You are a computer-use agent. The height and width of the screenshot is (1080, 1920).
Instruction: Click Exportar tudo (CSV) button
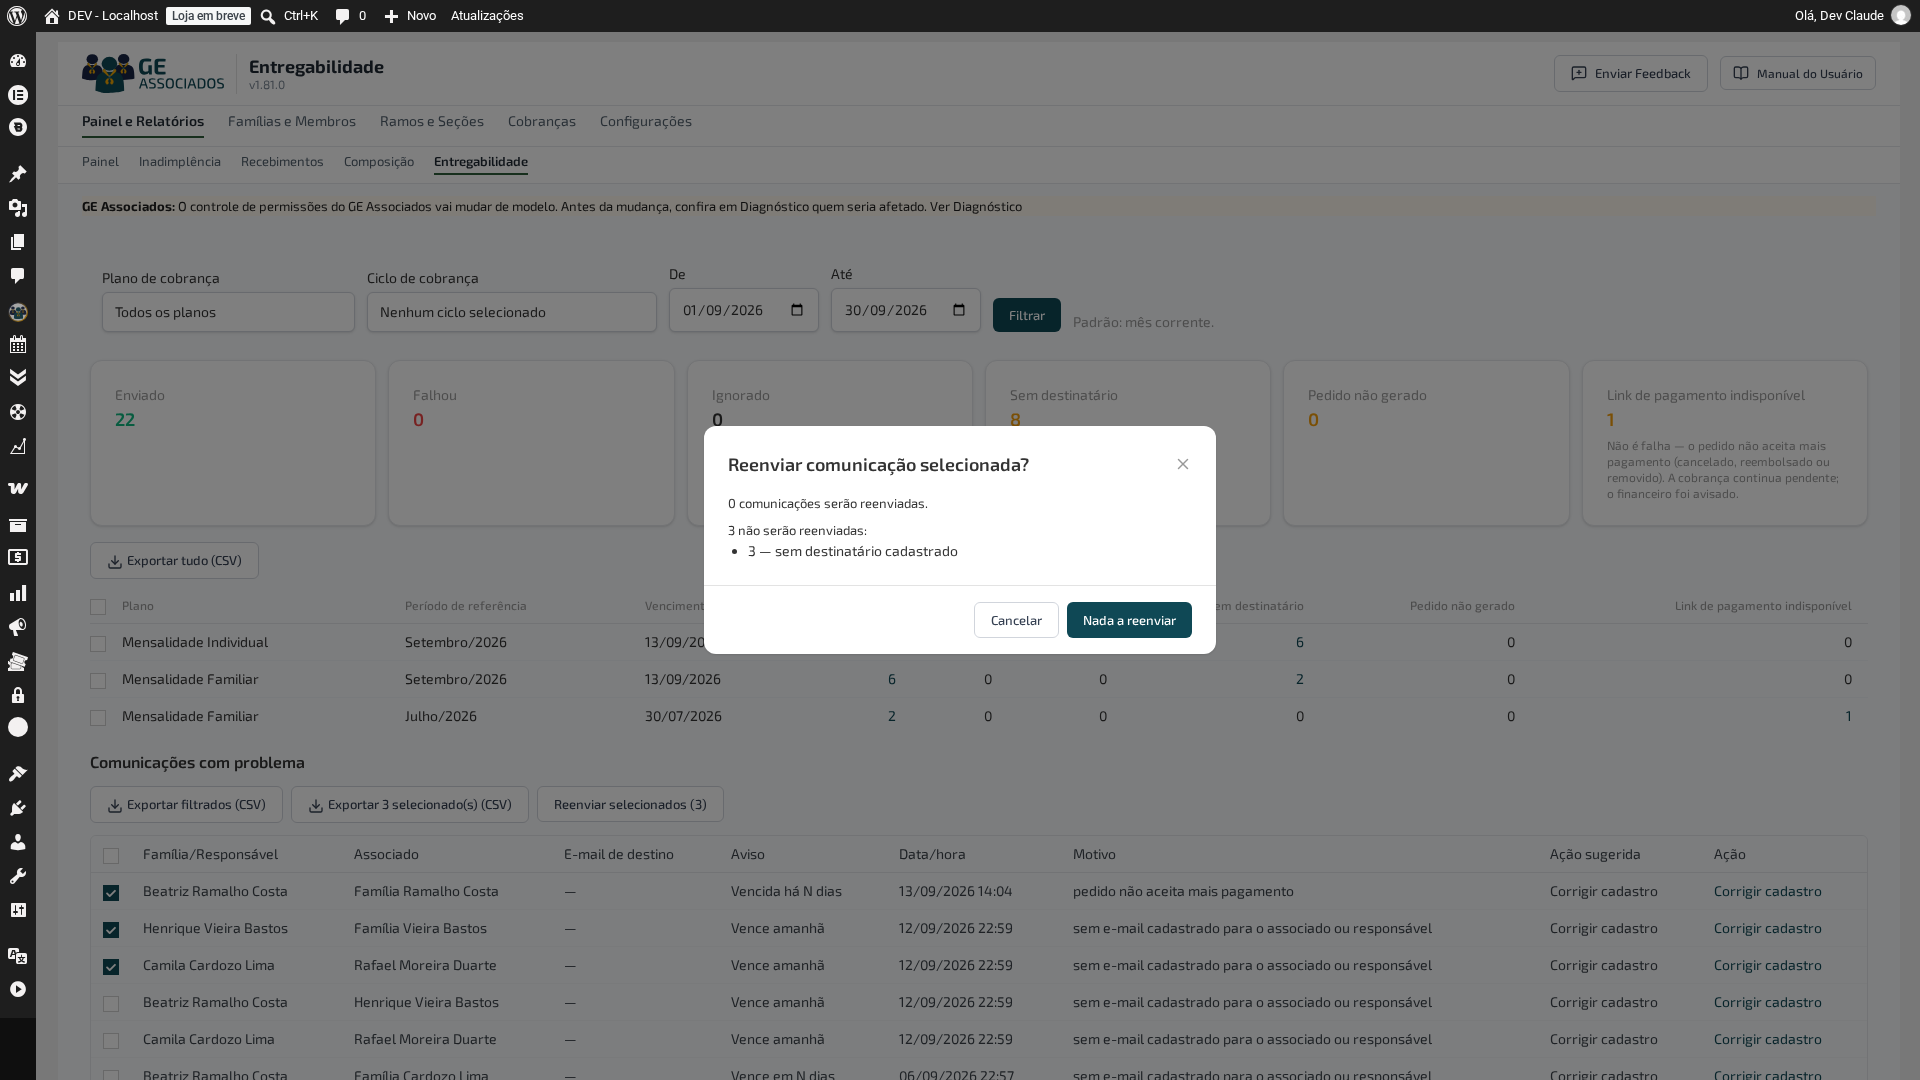click(x=174, y=561)
